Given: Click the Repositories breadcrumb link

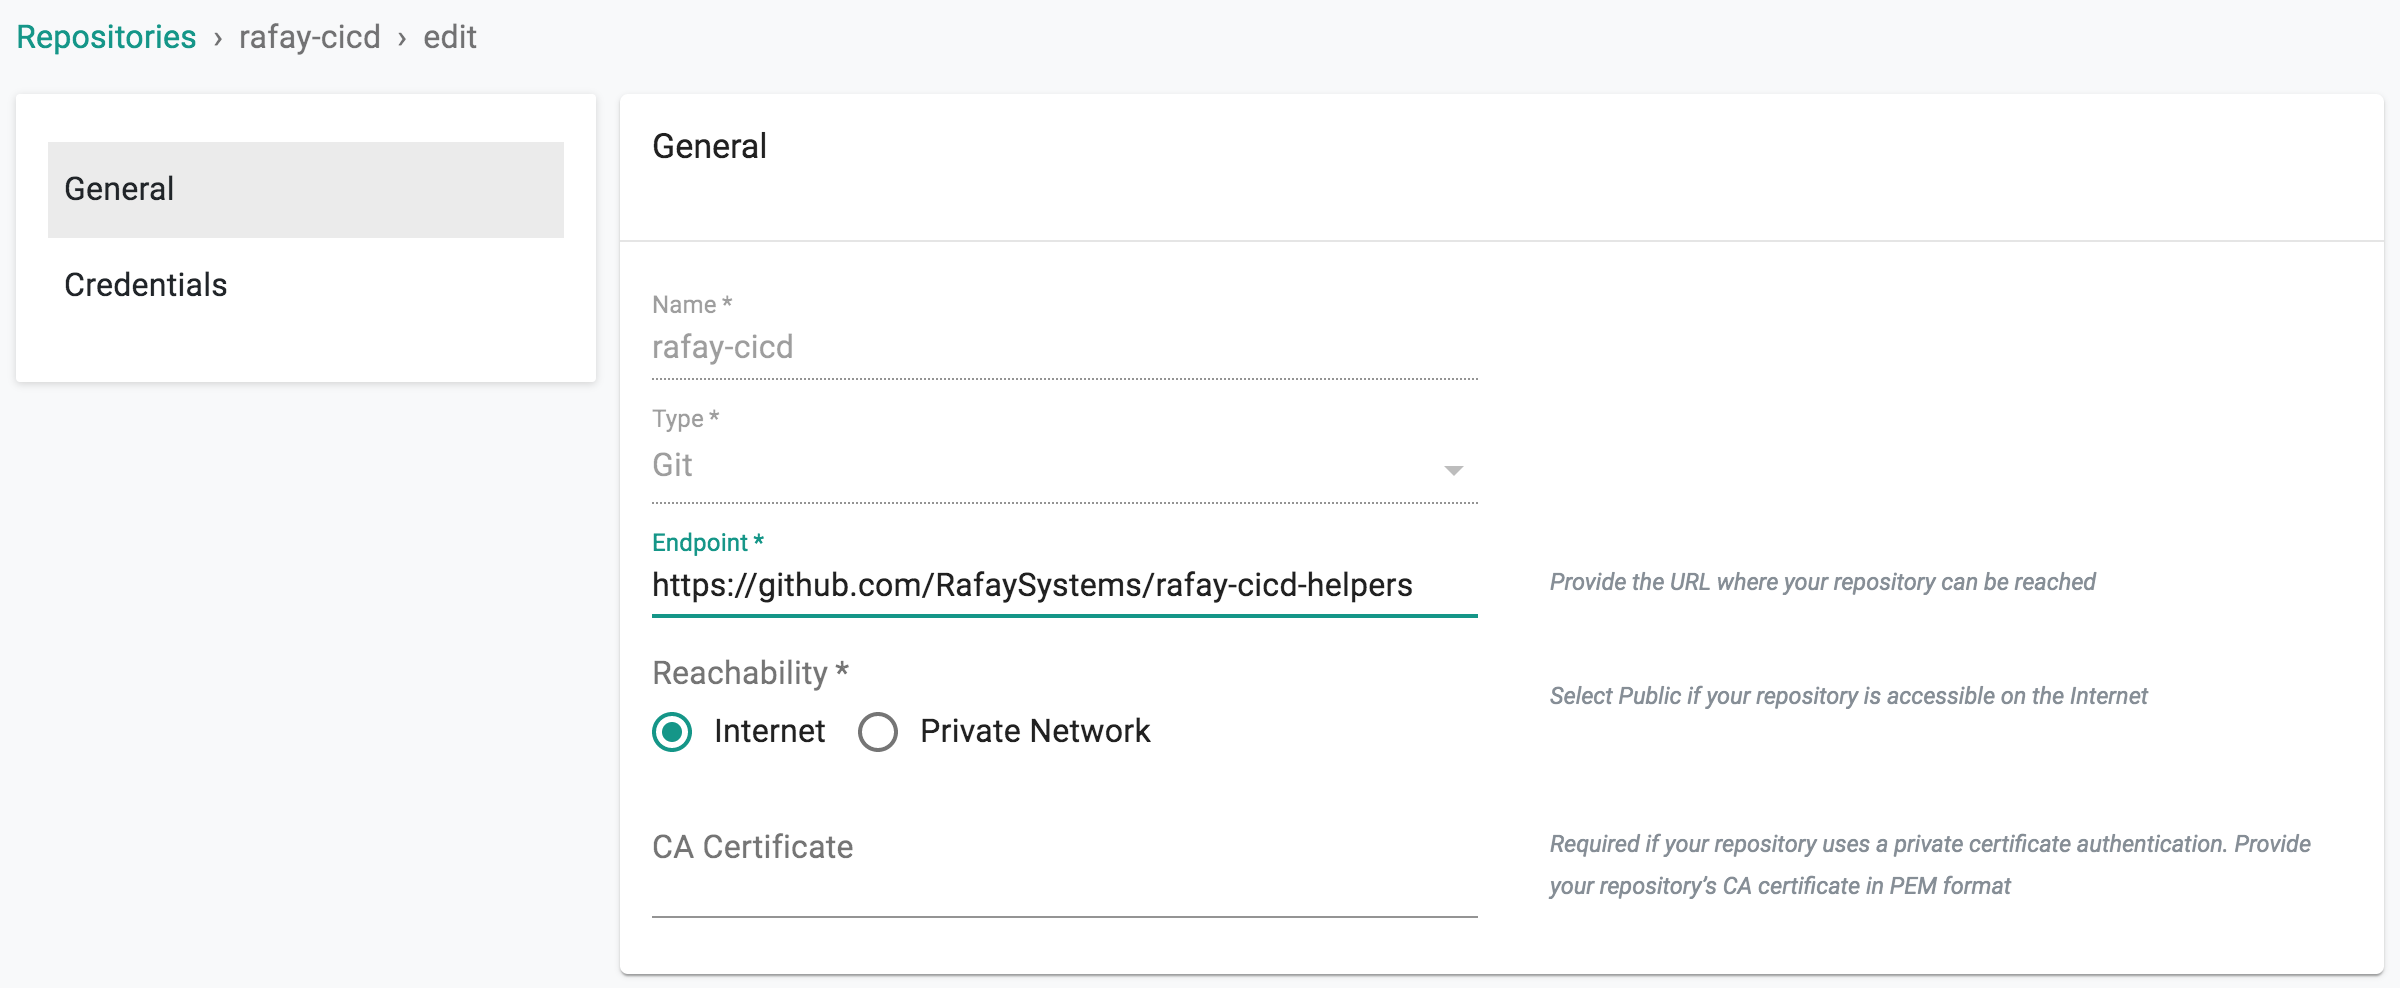Looking at the screenshot, I should 106,37.
